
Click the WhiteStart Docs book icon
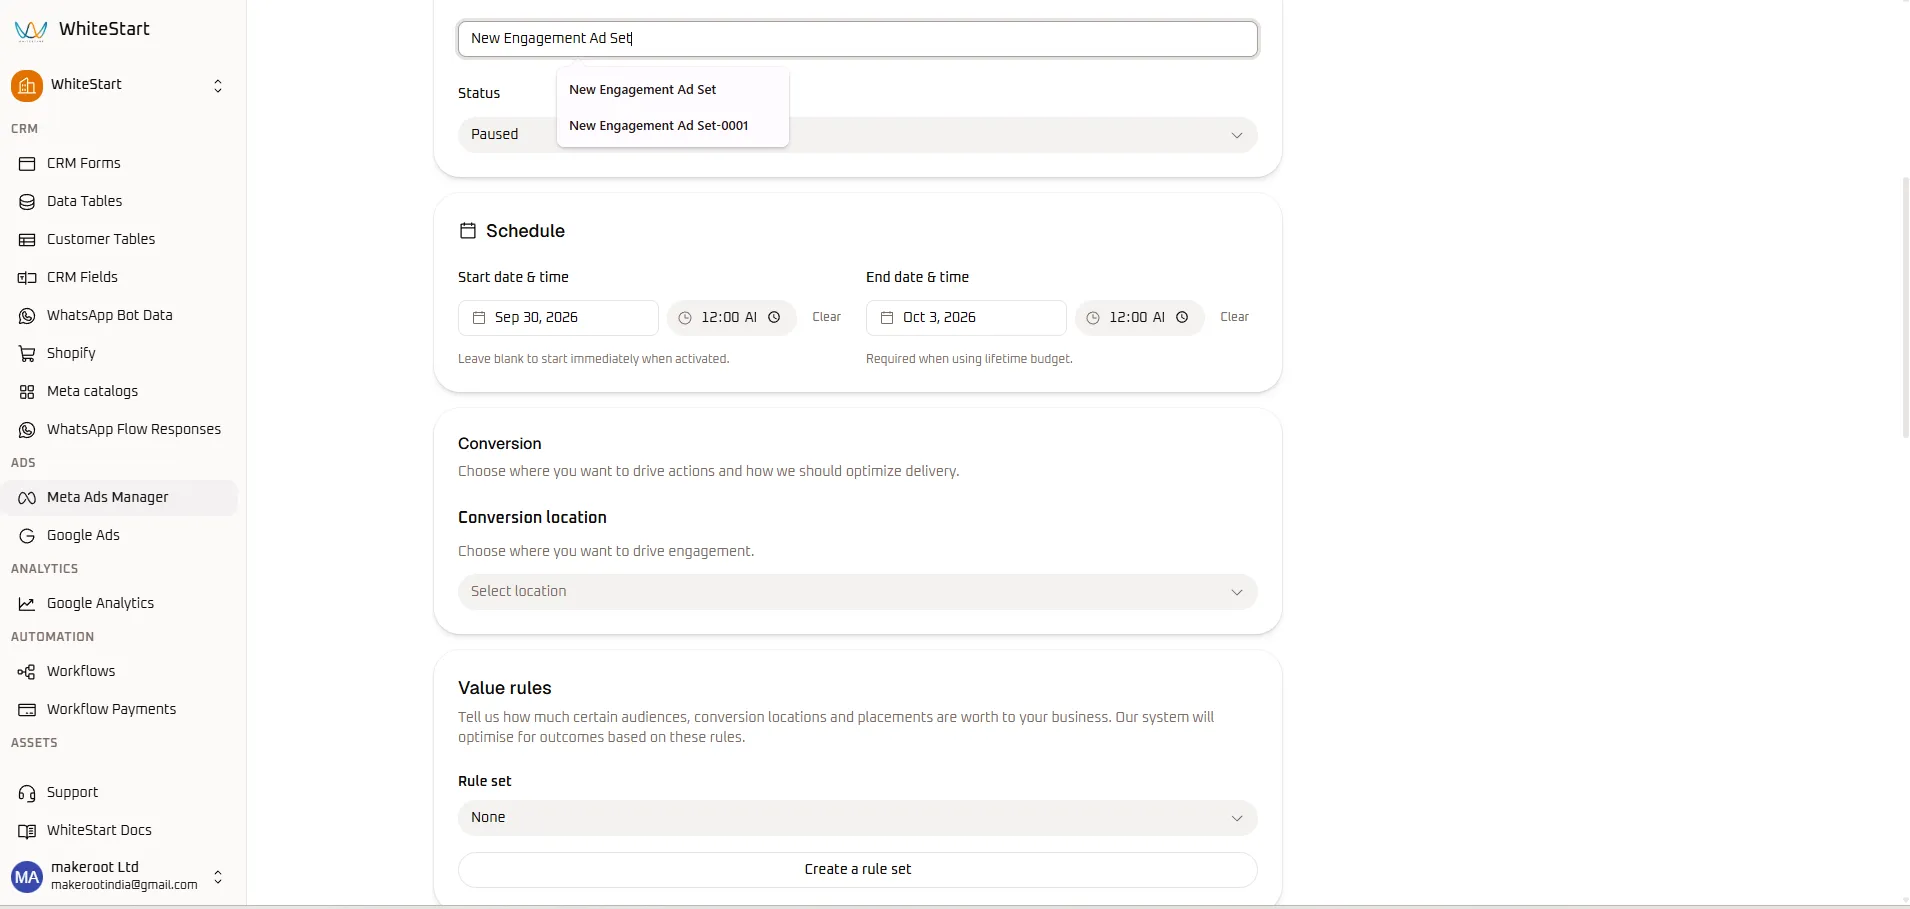pyautogui.click(x=27, y=830)
